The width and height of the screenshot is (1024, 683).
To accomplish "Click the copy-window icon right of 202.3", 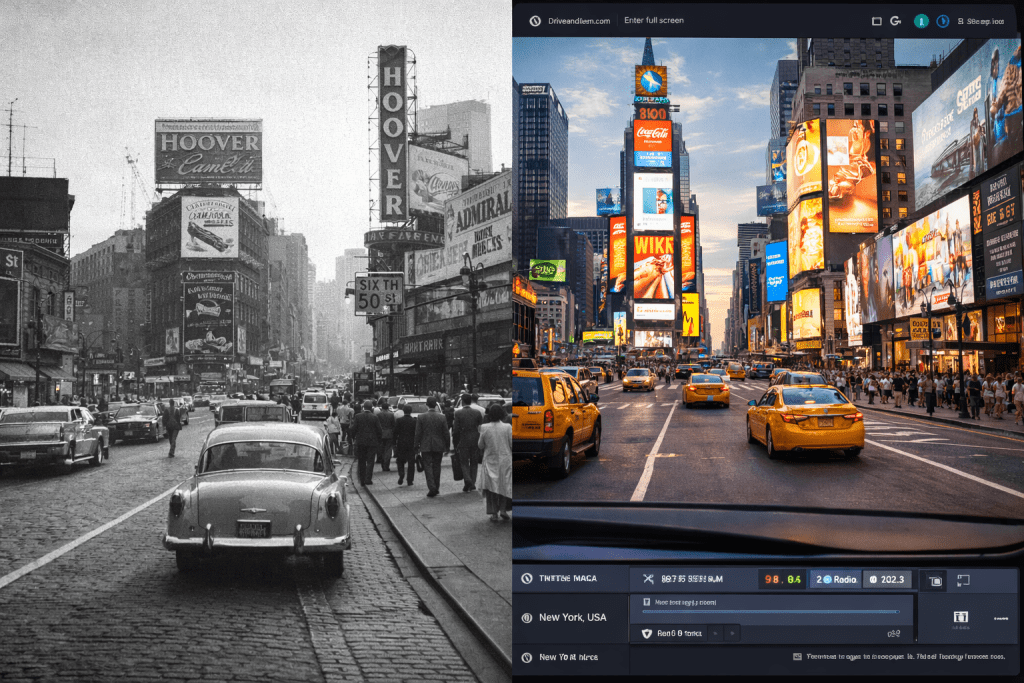I will pos(936,580).
